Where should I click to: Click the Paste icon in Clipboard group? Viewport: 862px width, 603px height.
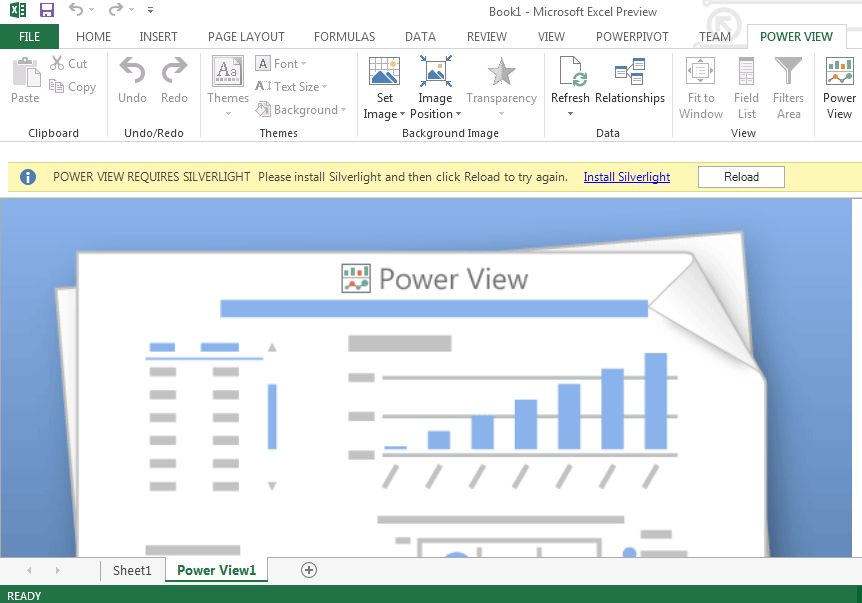25,73
